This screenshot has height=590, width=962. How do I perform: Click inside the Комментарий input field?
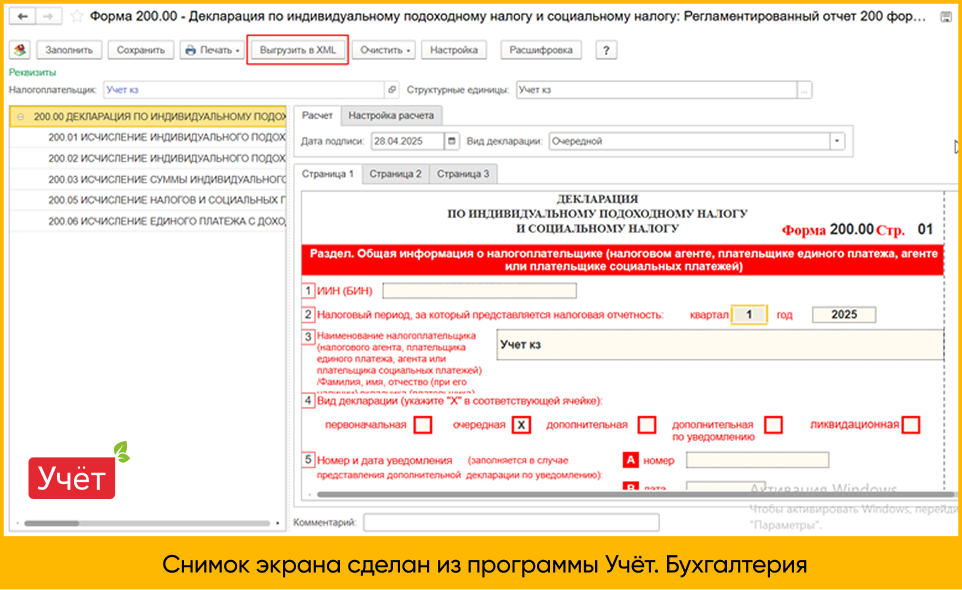[x=510, y=521]
